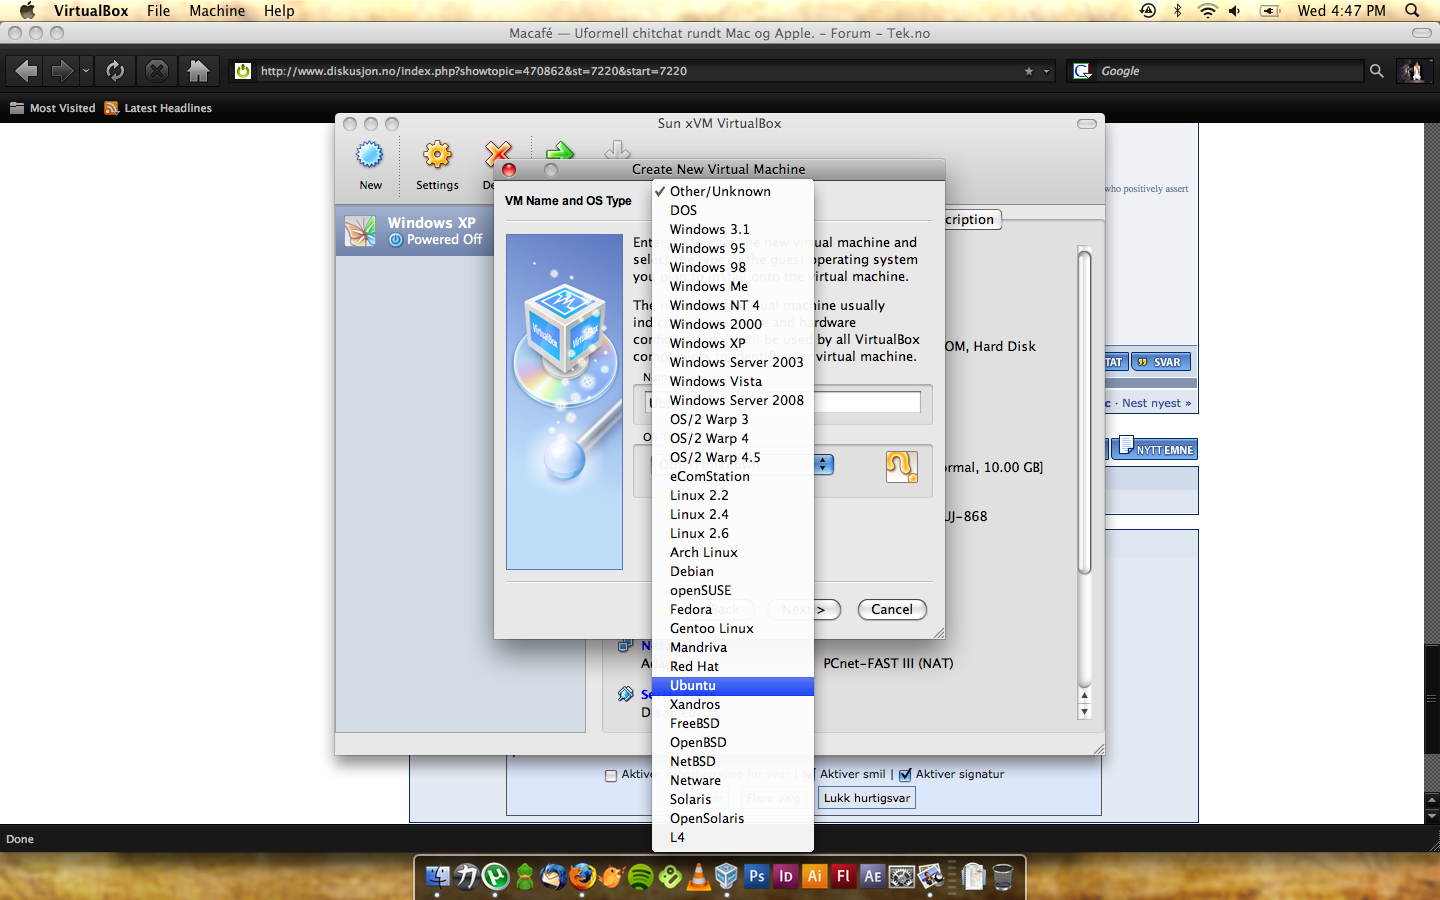Click the NYTT EMNE button
Screen dimensions: 1440x900
[1155, 448]
